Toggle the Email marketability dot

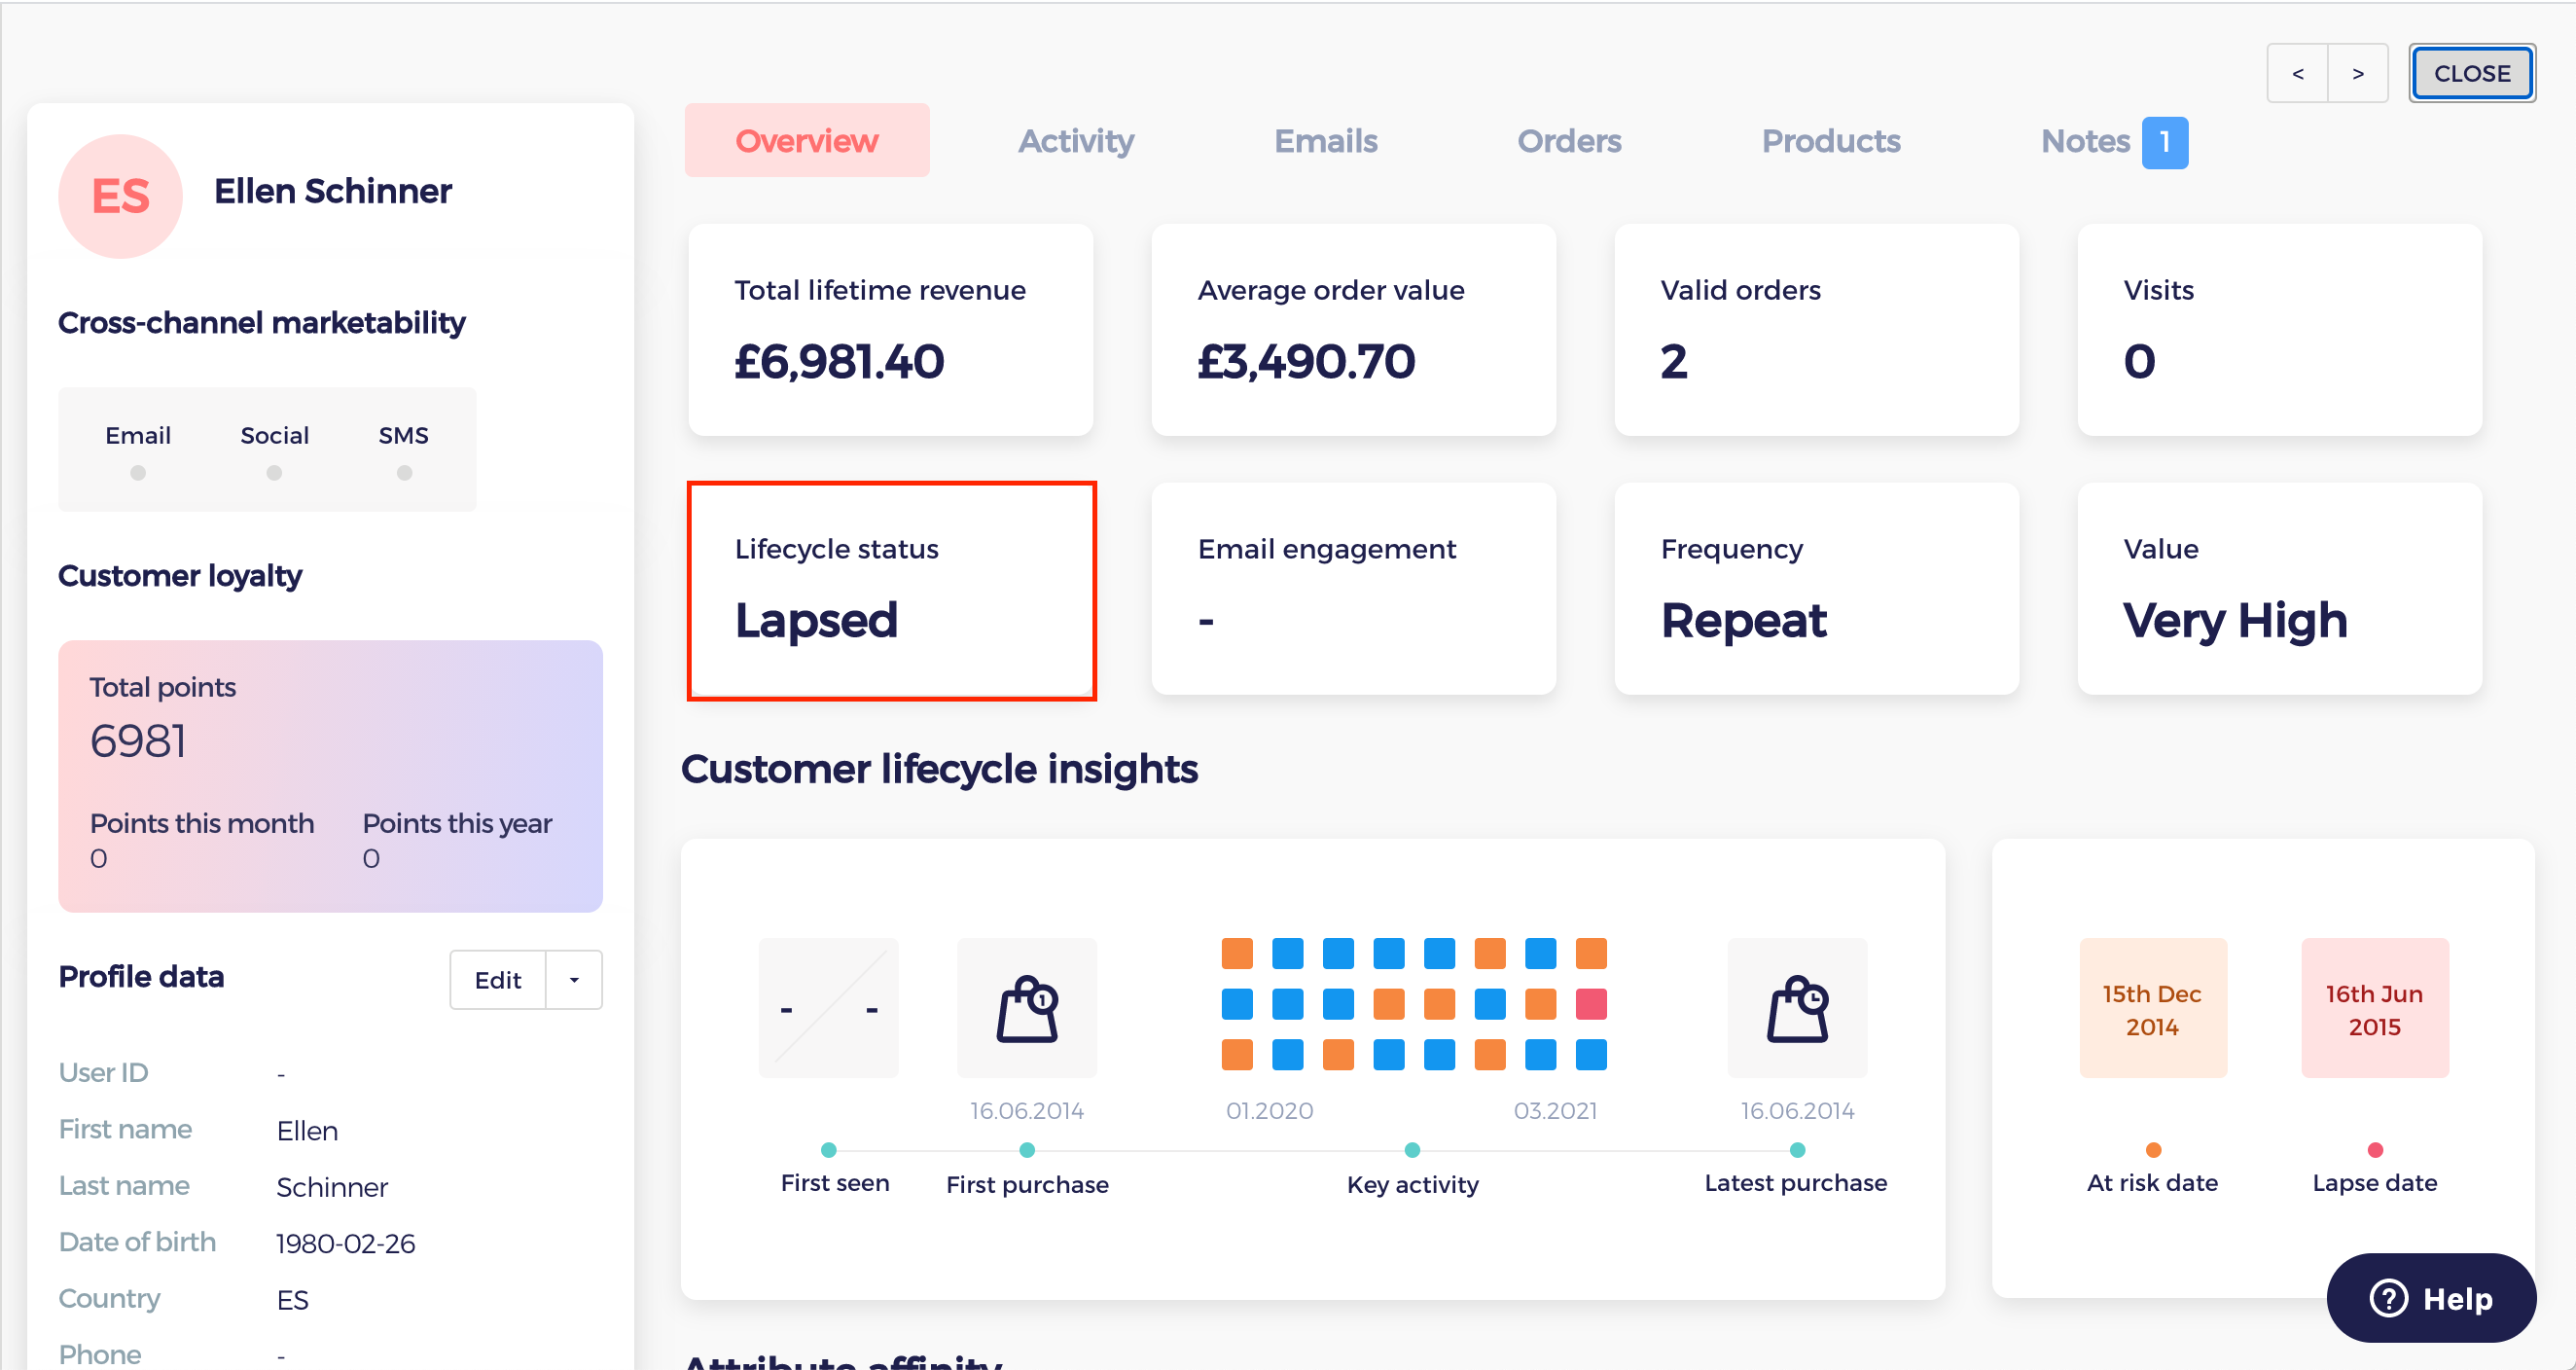138,472
